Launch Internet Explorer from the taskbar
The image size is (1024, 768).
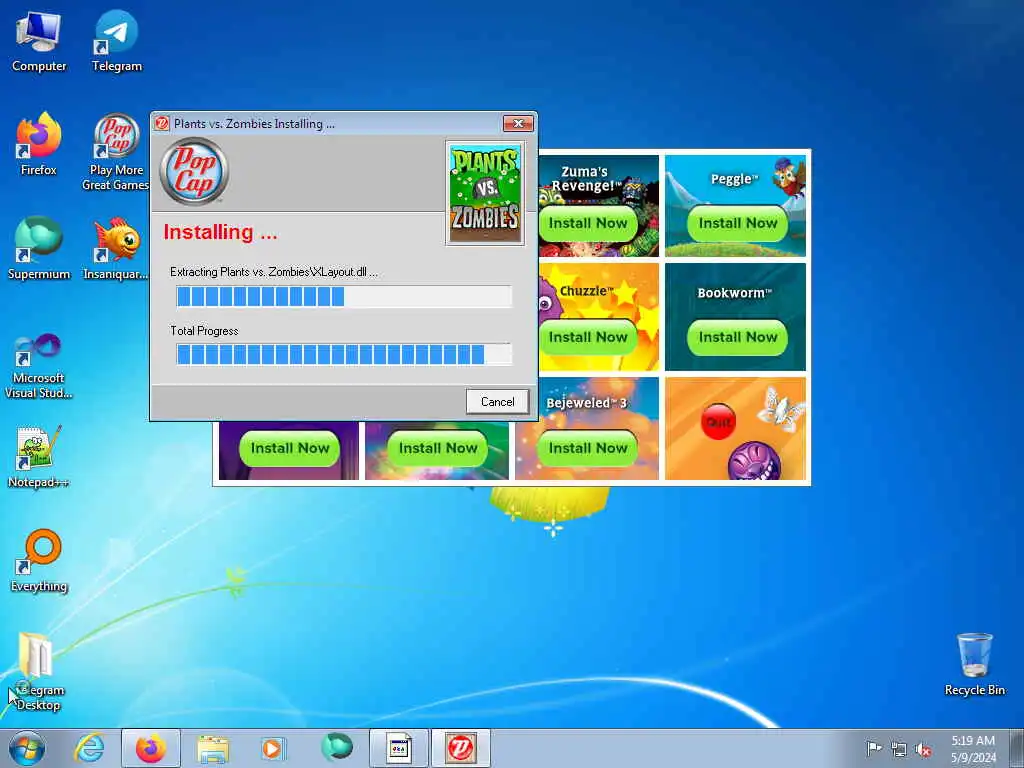pyautogui.click(x=89, y=748)
